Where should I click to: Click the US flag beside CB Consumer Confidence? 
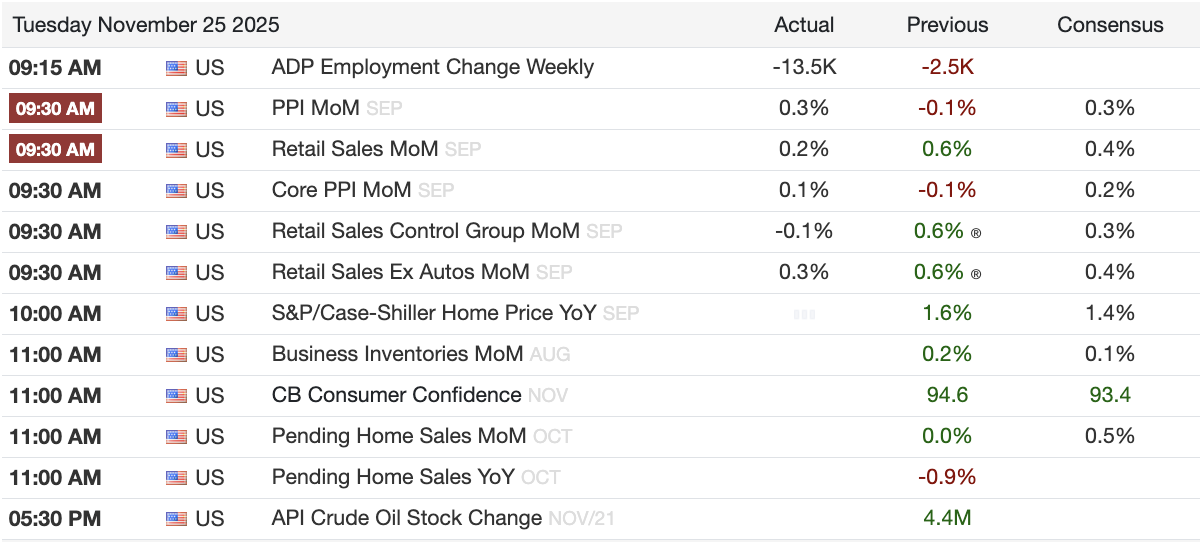[176, 396]
